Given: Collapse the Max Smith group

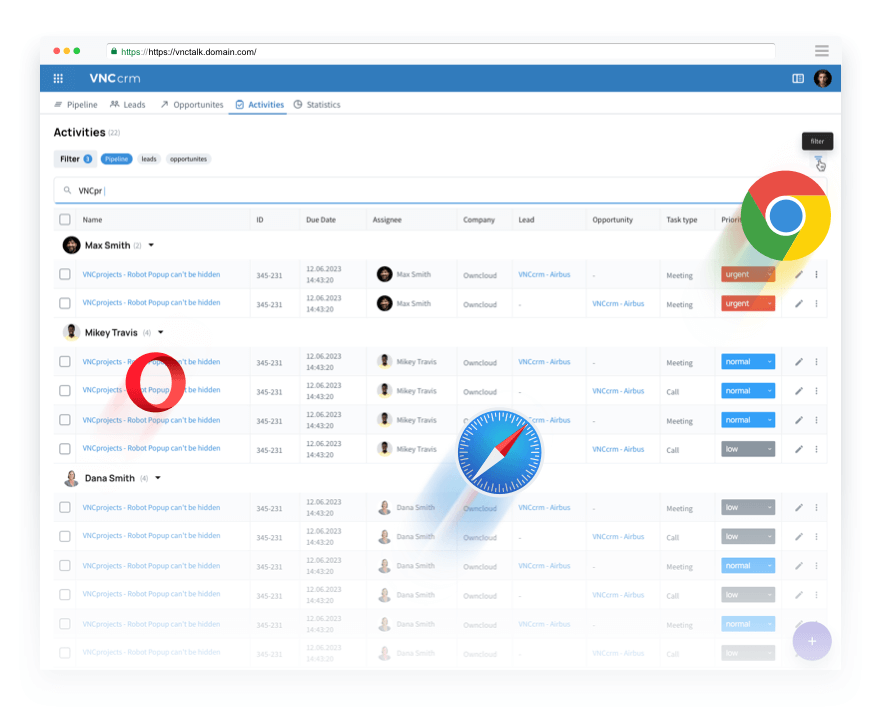Looking at the screenshot, I should click(x=151, y=246).
